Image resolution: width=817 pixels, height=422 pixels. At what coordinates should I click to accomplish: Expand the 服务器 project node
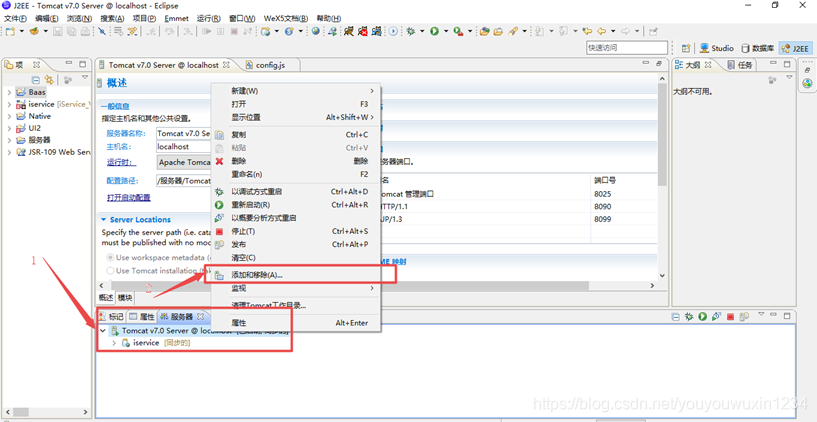(x=9, y=140)
